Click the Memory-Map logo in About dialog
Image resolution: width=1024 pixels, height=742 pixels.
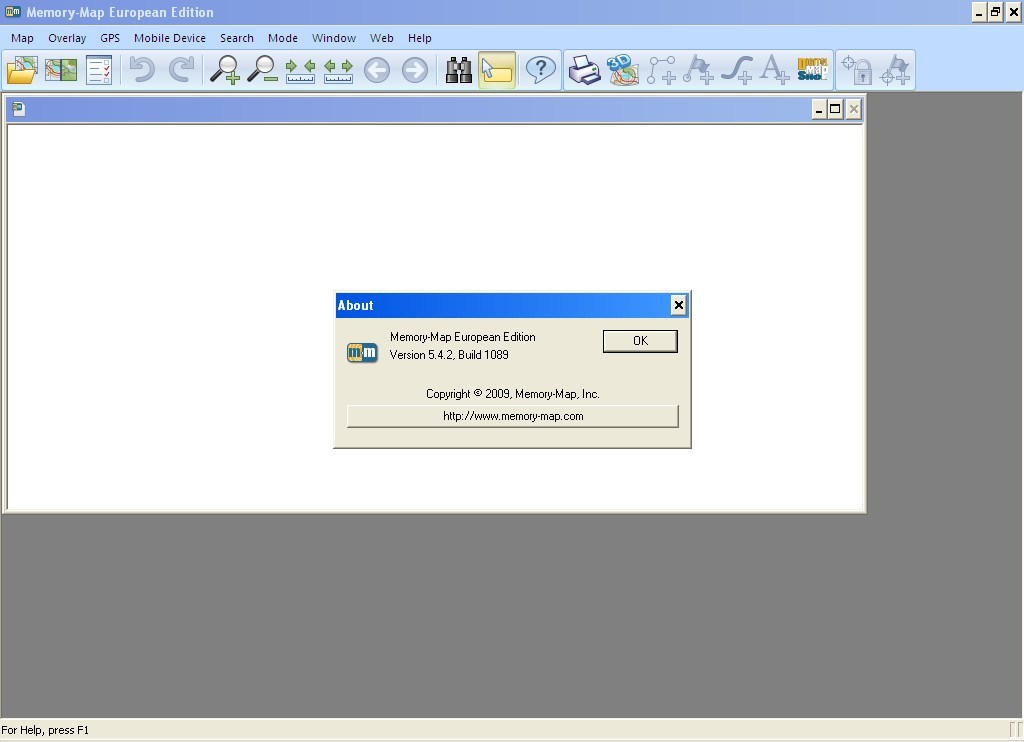click(x=362, y=353)
